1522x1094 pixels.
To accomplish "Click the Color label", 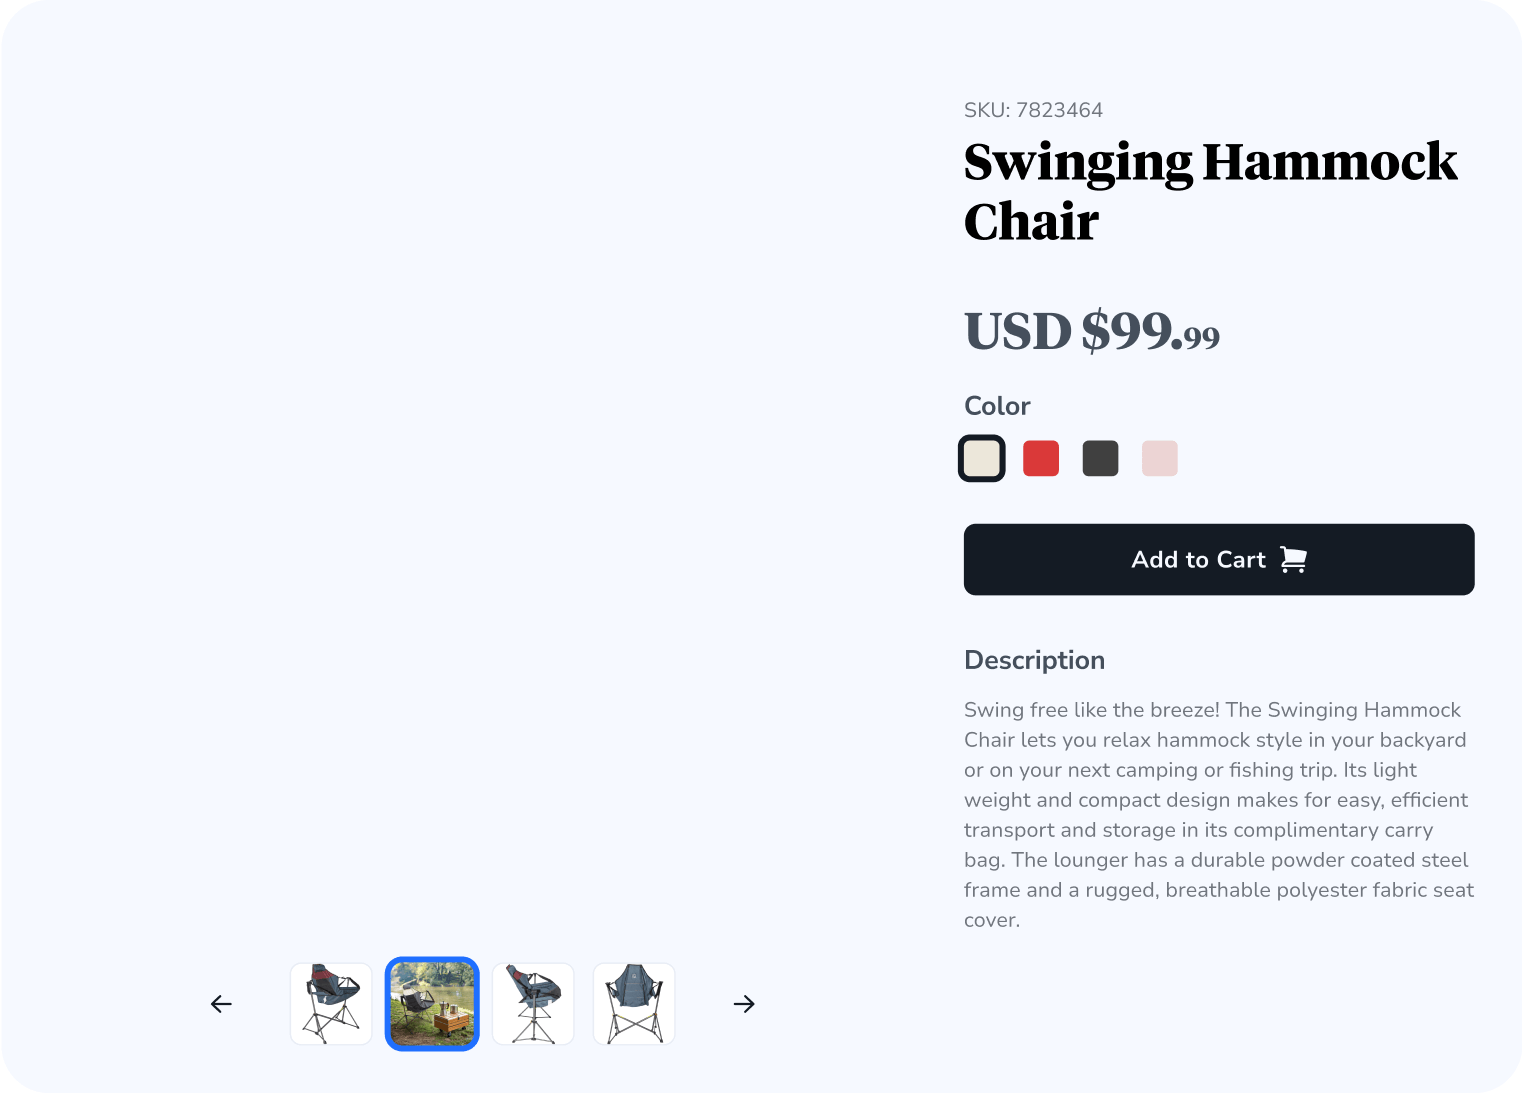I will (997, 406).
